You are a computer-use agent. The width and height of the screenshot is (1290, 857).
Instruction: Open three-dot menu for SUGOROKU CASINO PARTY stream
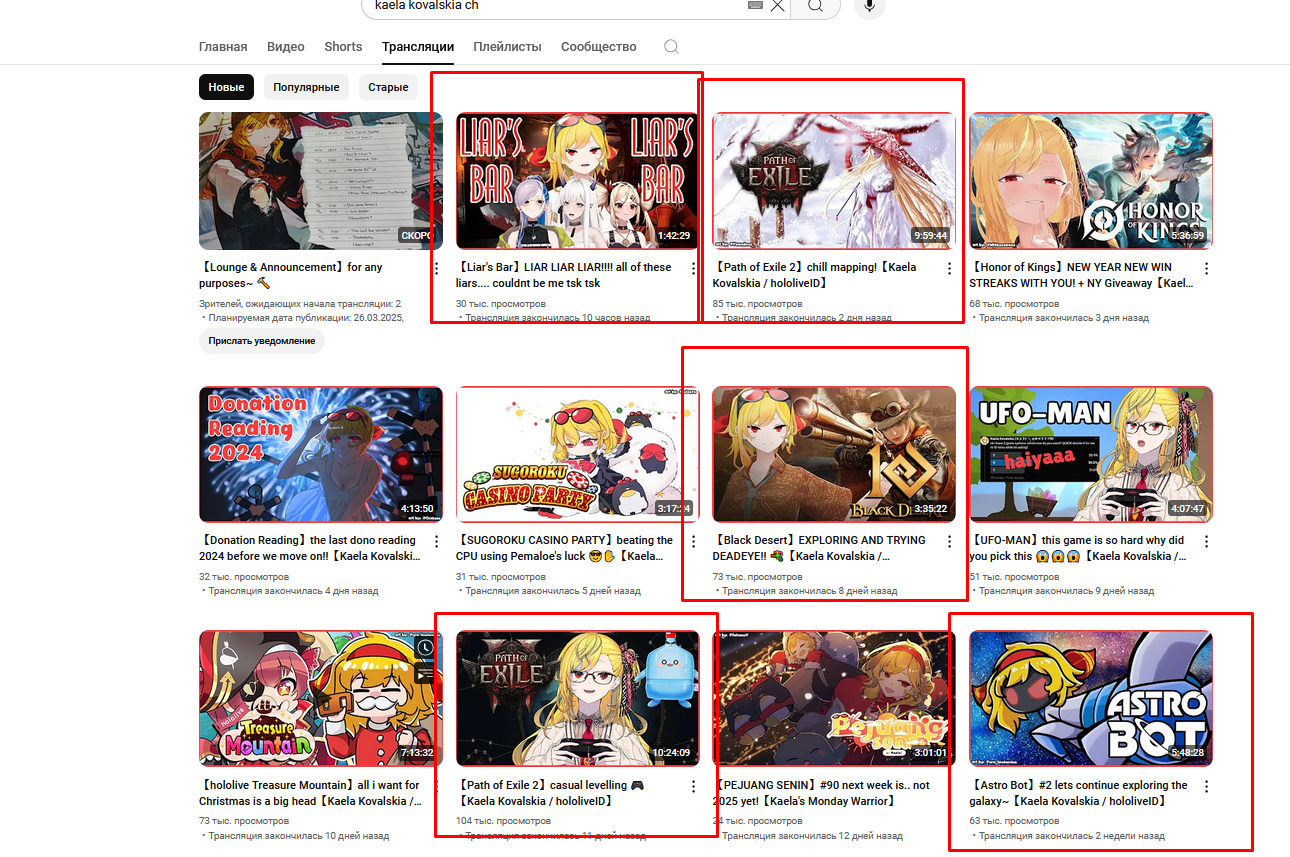693,542
